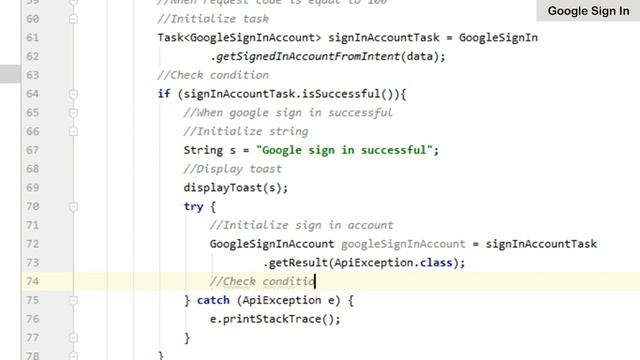Click line number 67 in the gutter
Image resolution: width=640 pixels, height=360 pixels.
[32, 150]
